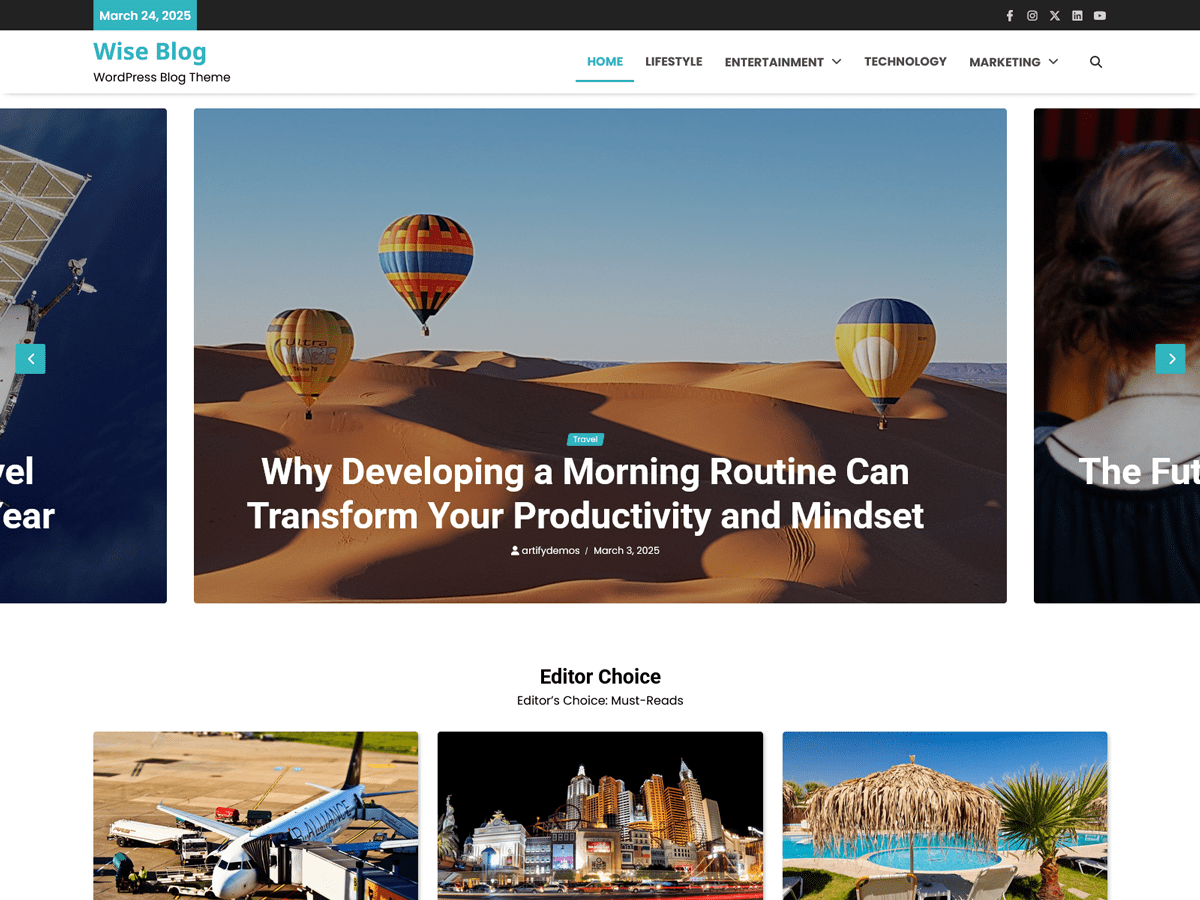
Task: Go back a slide with the left arrow
Action: click(30, 358)
